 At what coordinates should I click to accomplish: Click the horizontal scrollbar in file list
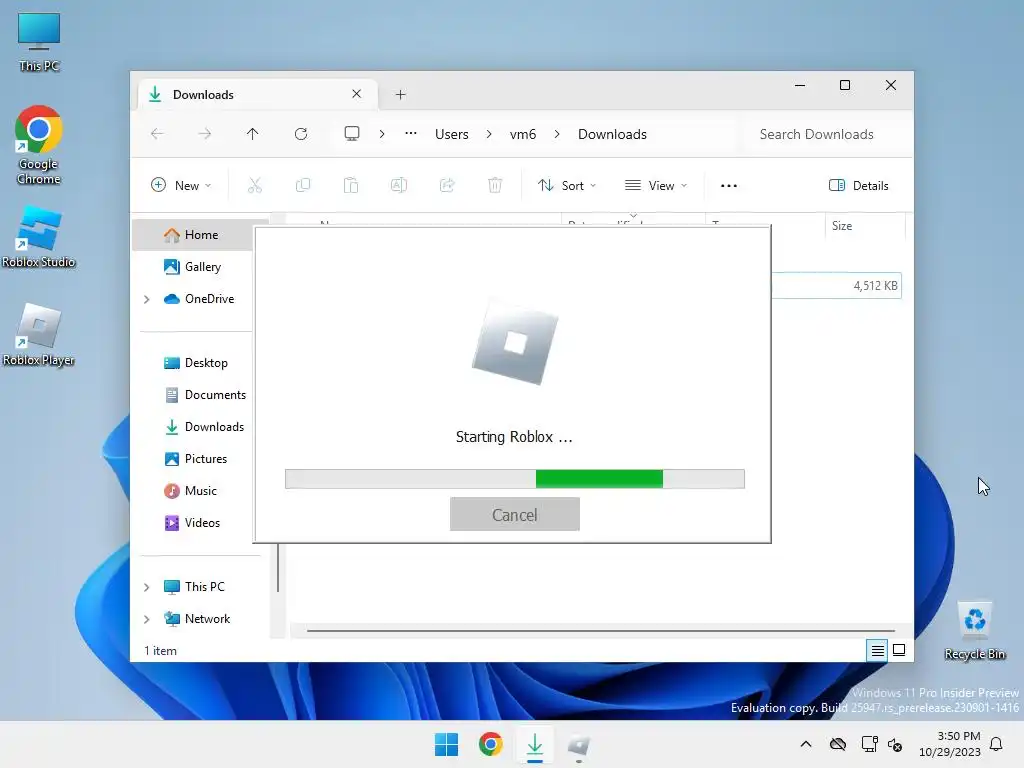coord(600,631)
